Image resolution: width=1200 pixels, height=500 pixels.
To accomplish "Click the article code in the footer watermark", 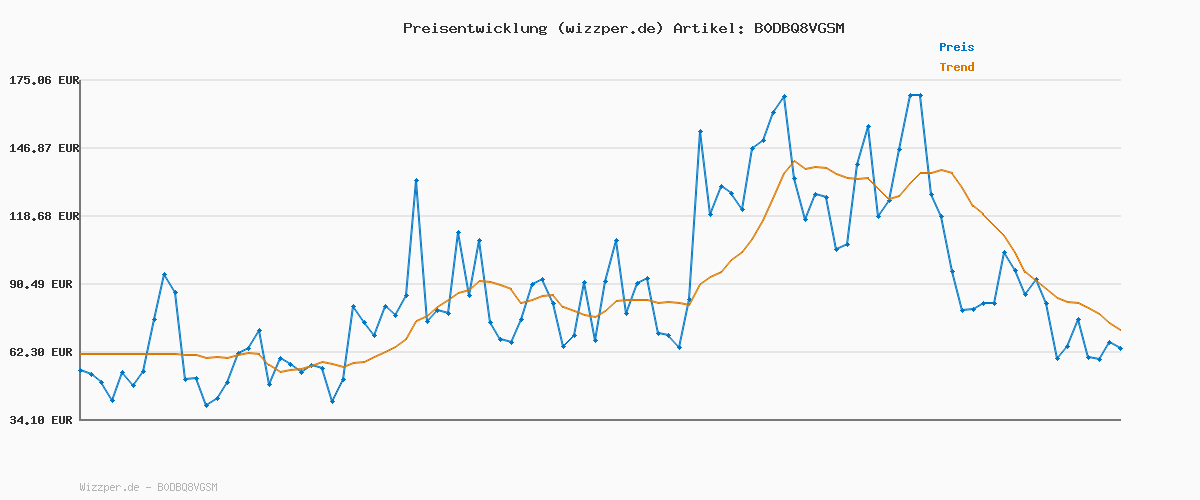I will point(187,487).
